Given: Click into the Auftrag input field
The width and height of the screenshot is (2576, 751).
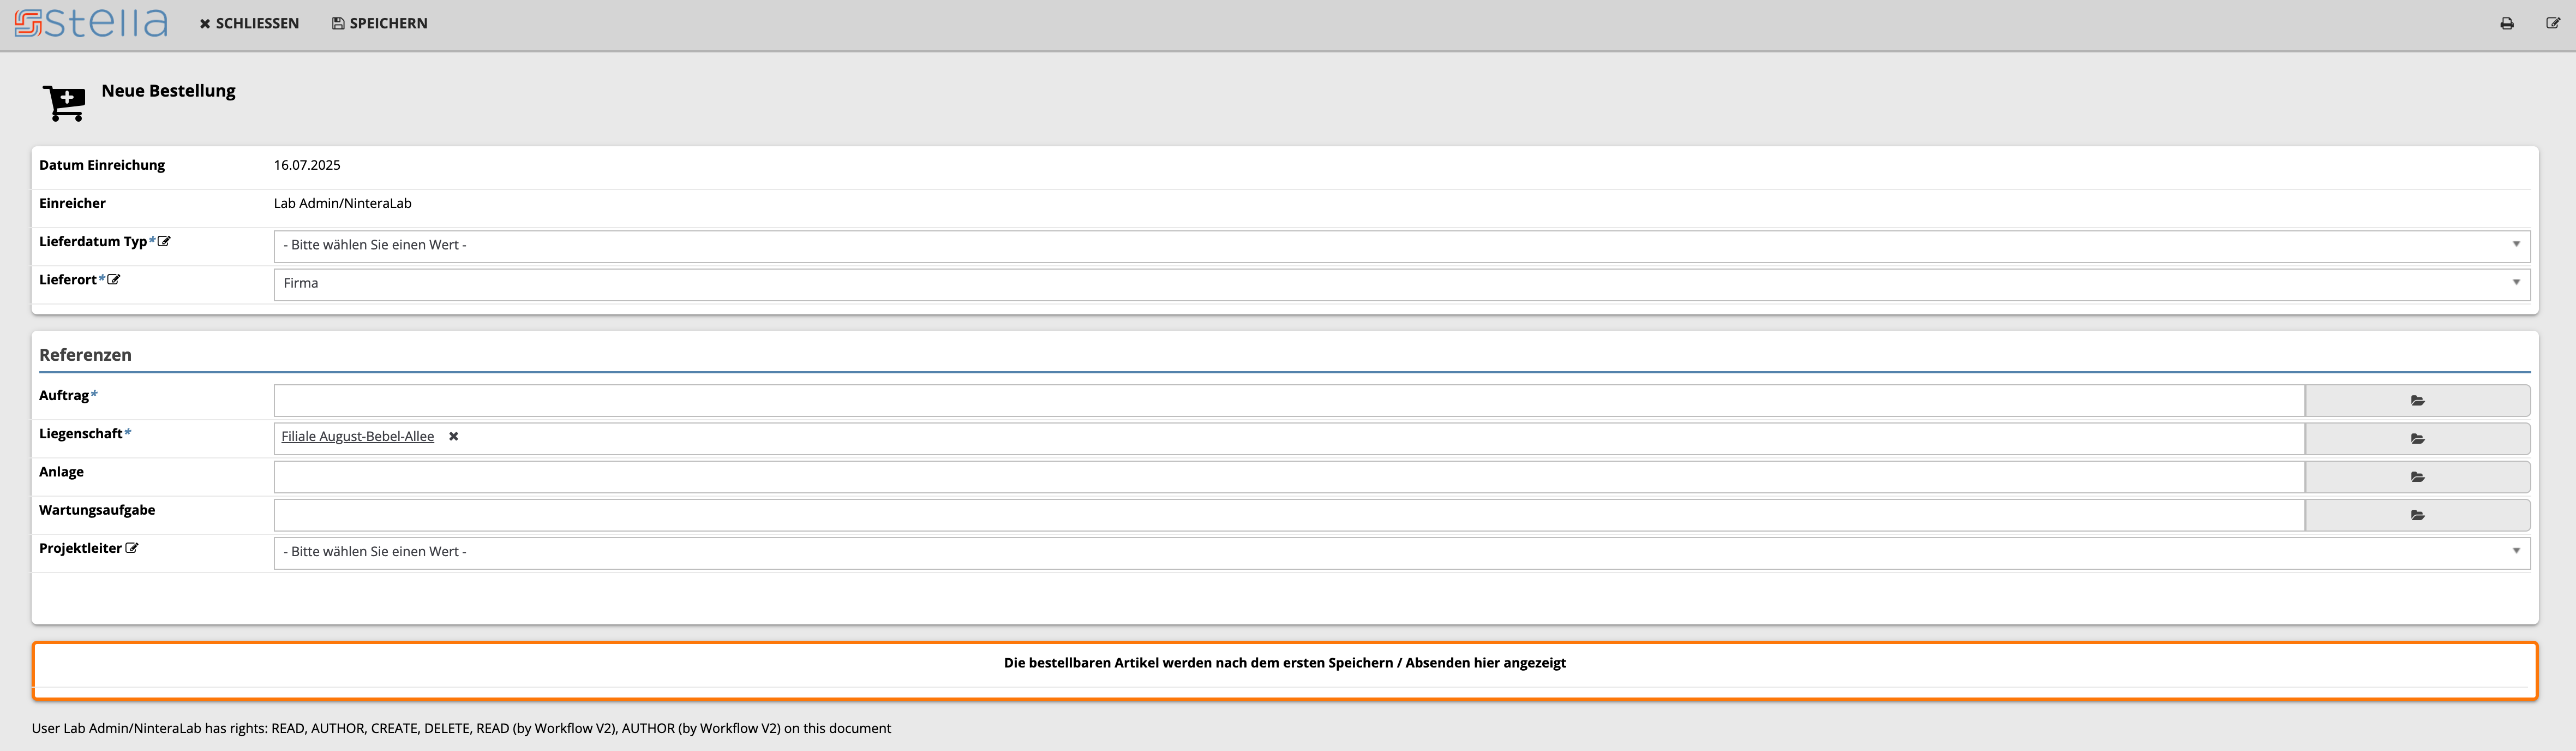Looking at the screenshot, I should [1288, 400].
